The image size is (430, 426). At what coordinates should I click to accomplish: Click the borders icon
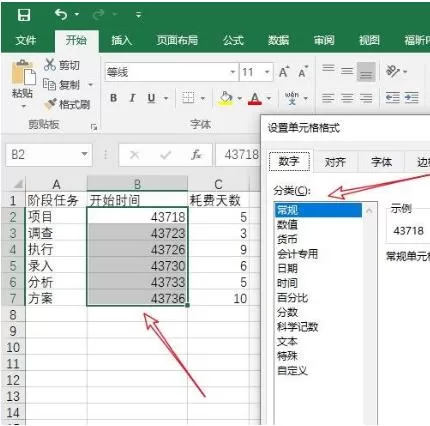[188, 98]
